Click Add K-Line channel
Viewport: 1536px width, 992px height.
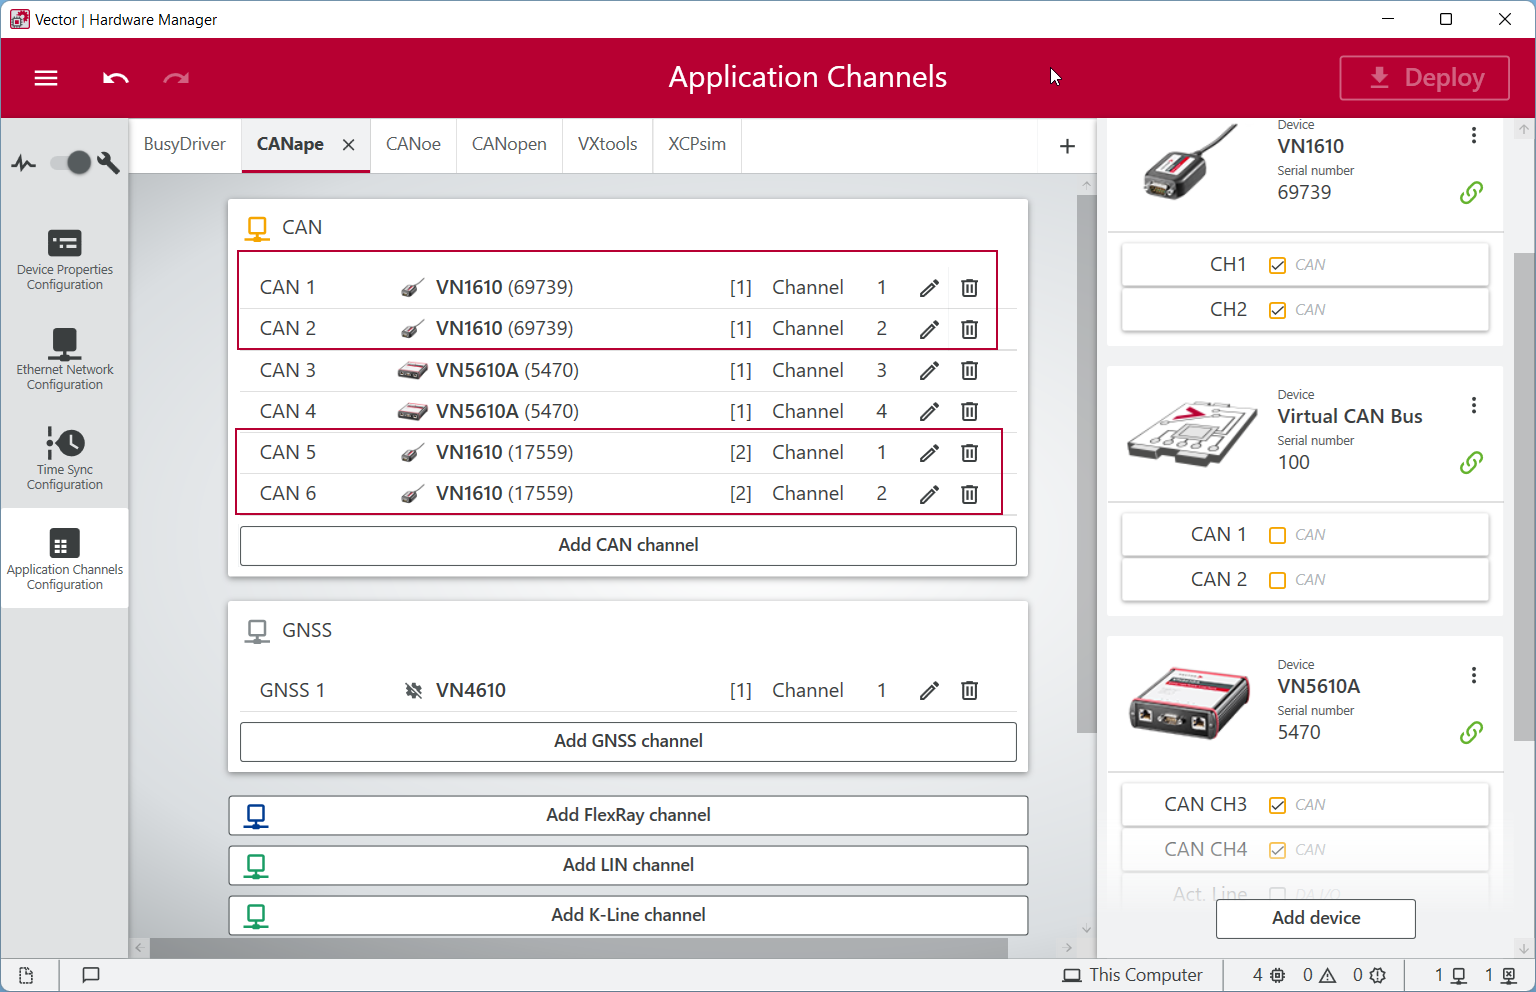pos(628,916)
